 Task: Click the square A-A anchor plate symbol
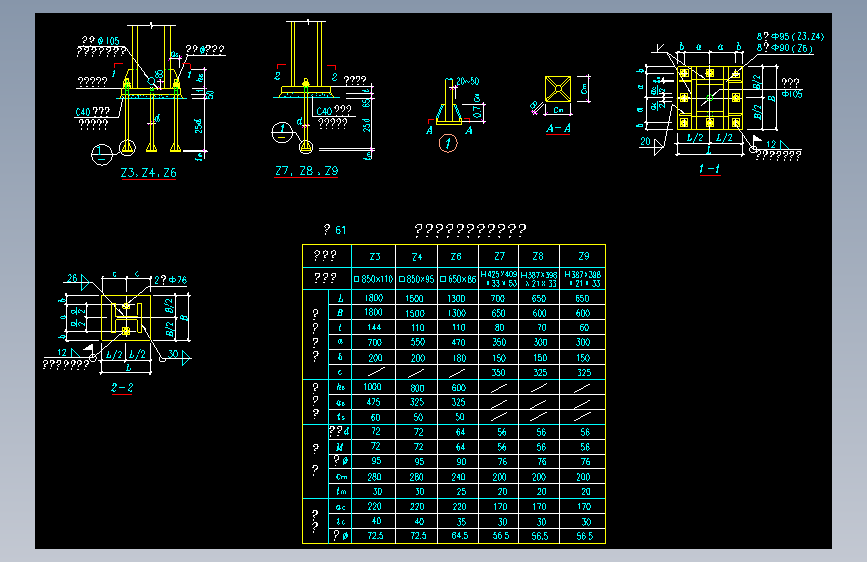click(x=558, y=89)
